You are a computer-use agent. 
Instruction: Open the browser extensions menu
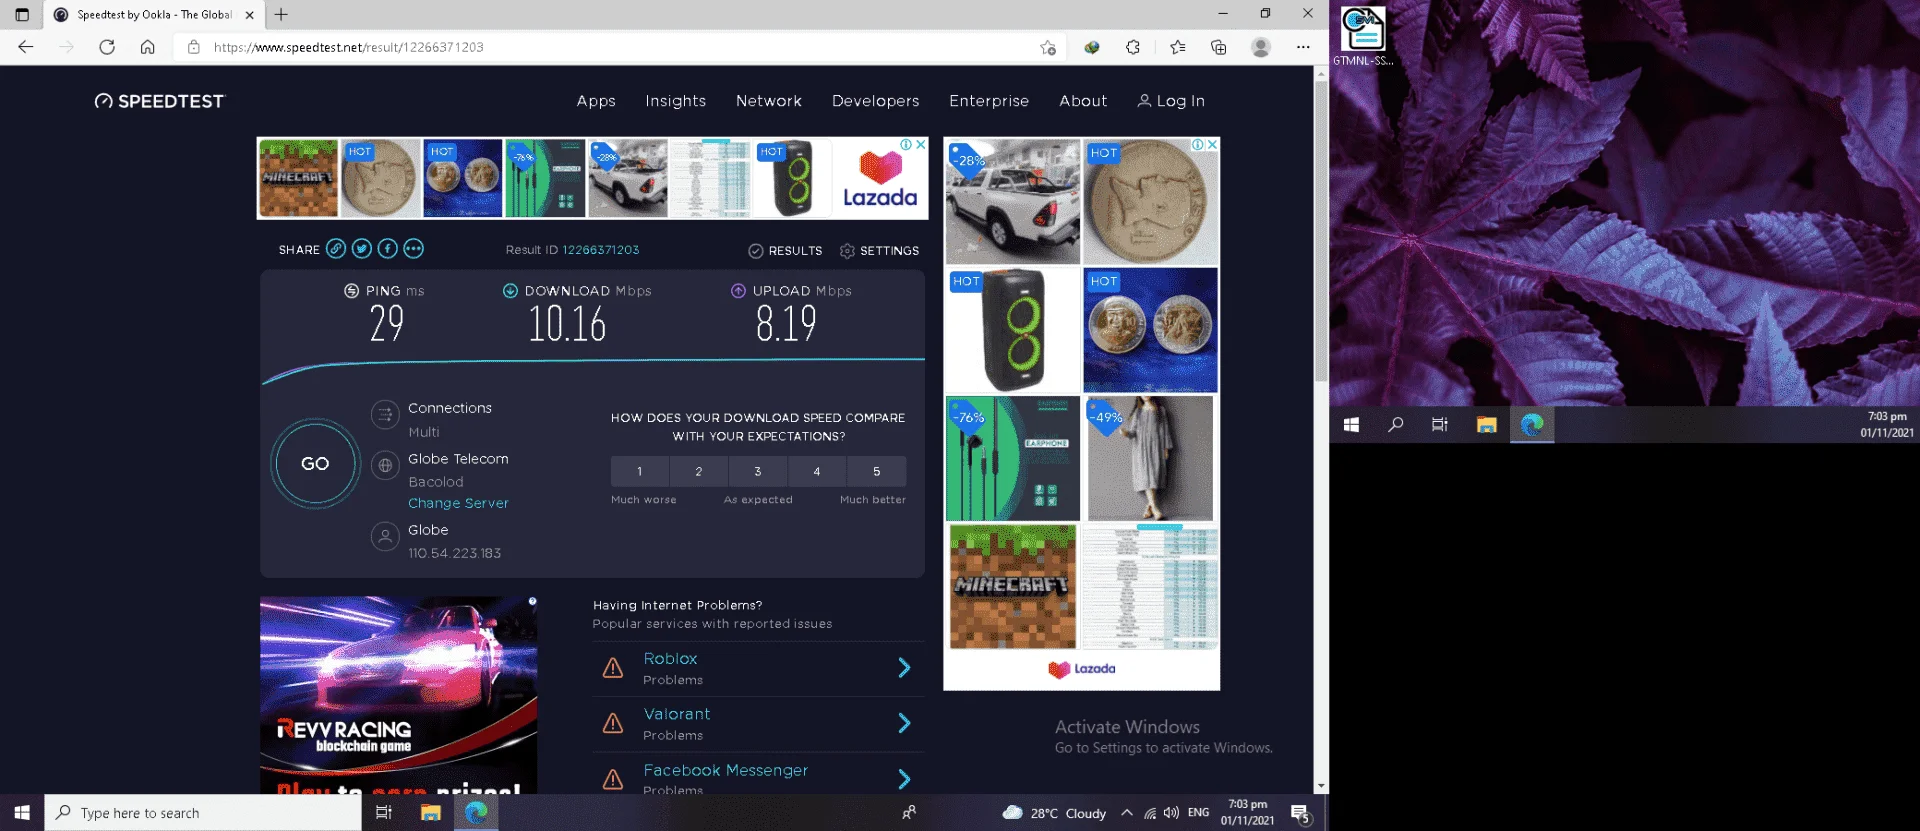click(x=1133, y=47)
